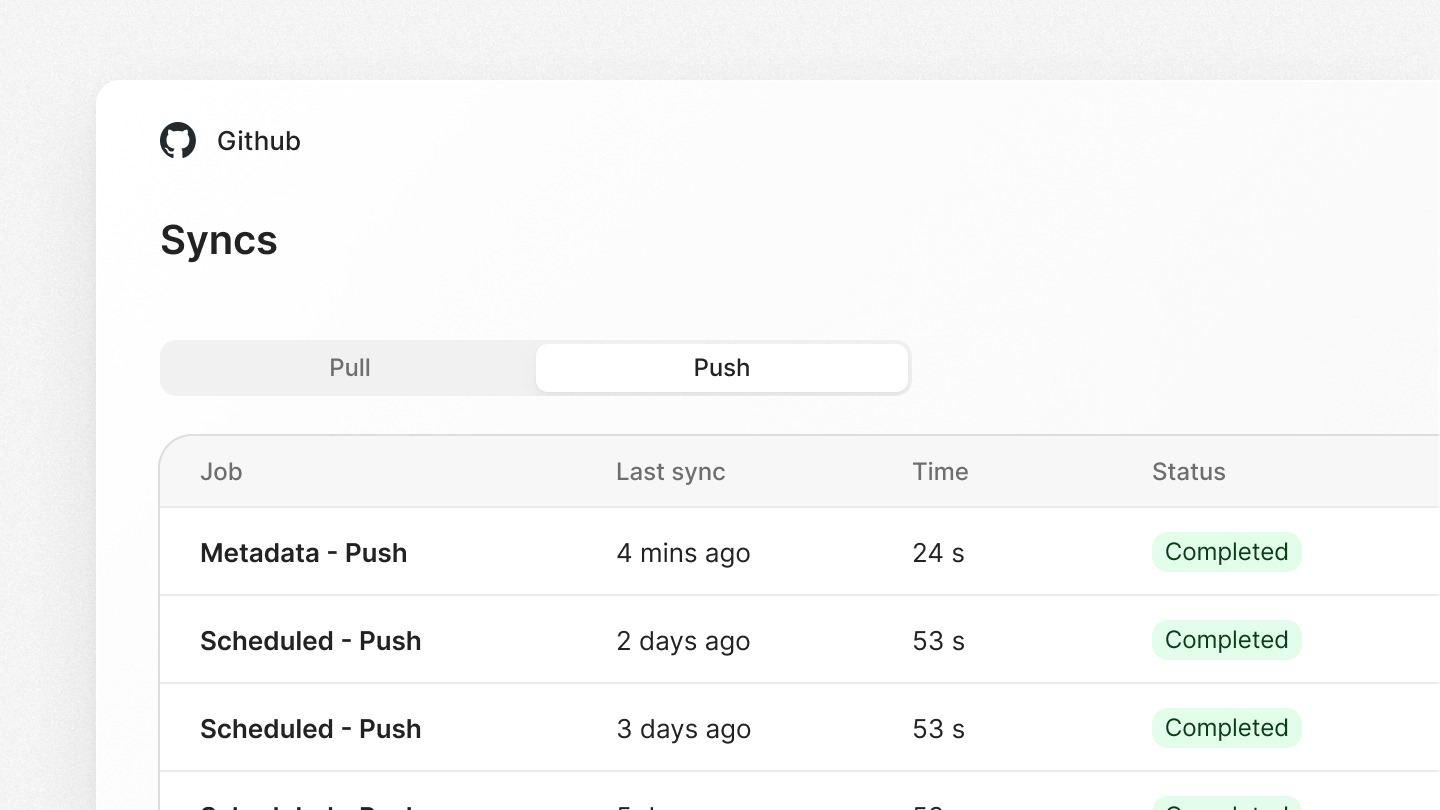Click Completed badge on Metadata - Push row
The height and width of the screenshot is (810, 1440).
[1226, 552]
